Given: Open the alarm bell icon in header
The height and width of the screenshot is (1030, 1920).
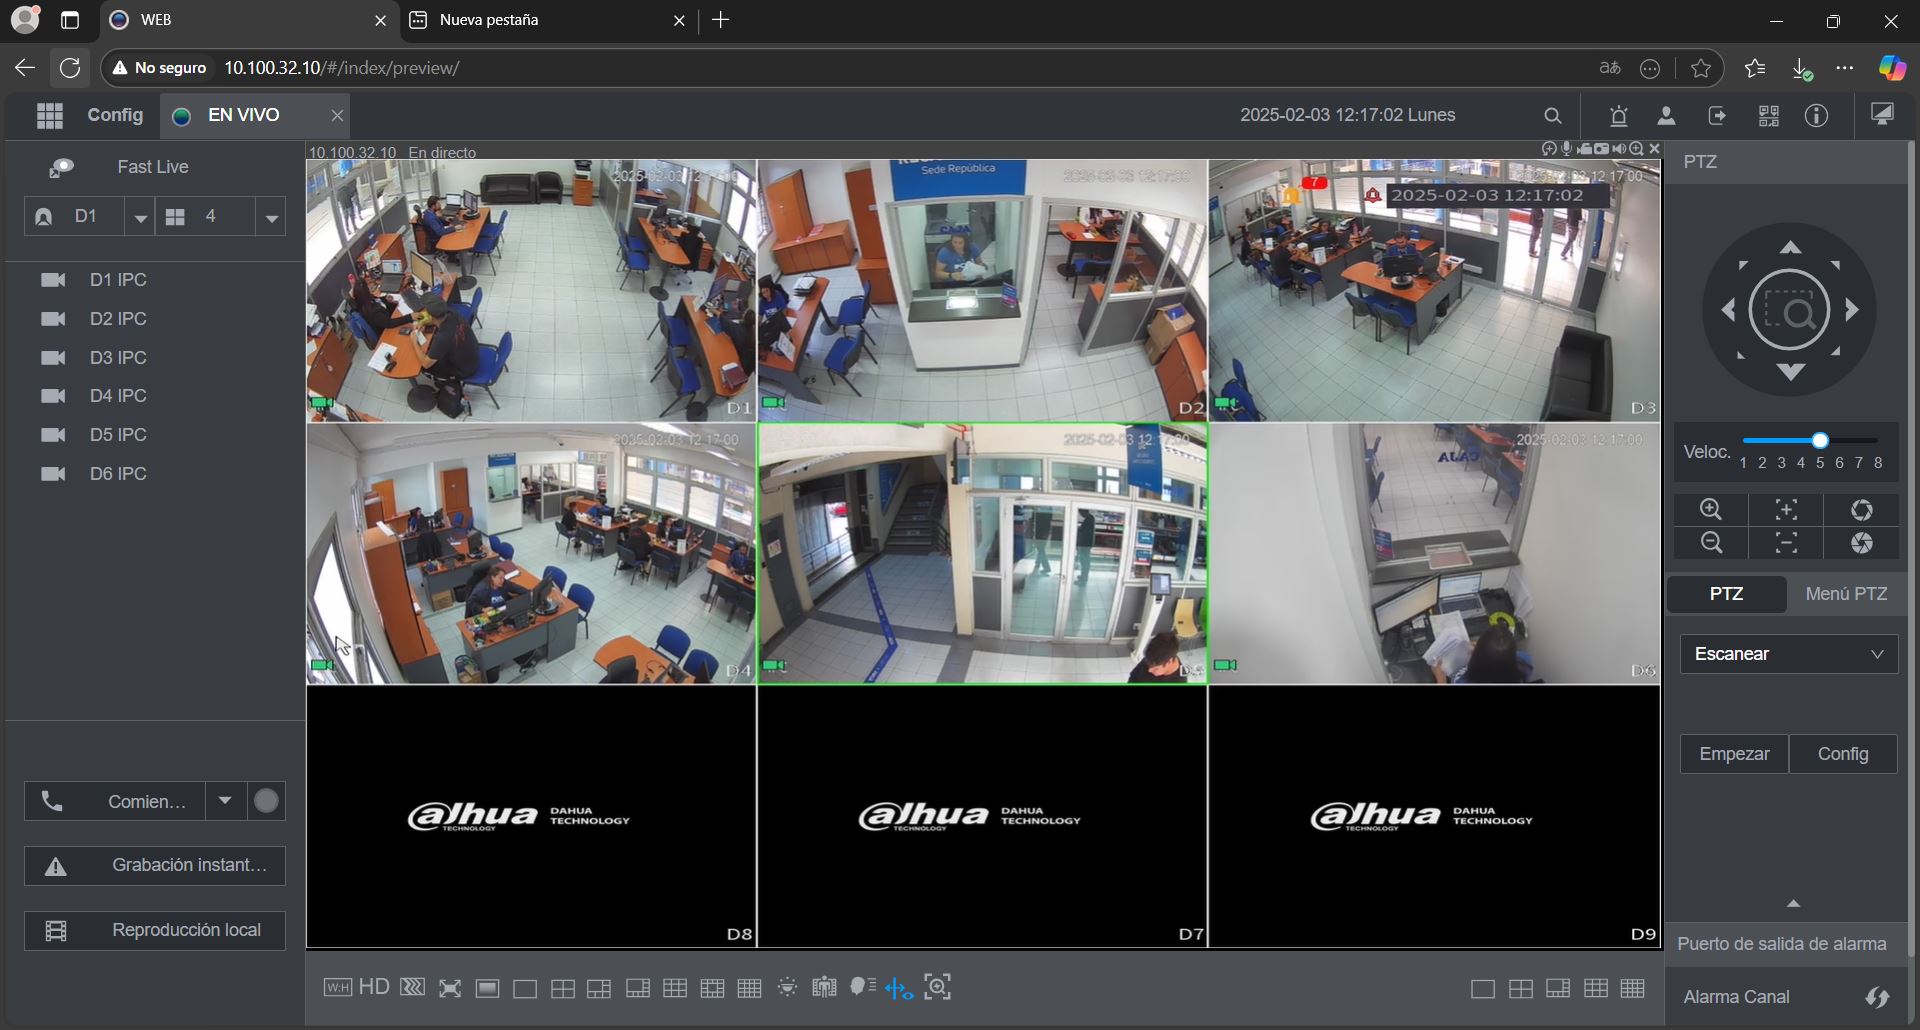Looking at the screenshot, I should (x=1619, y=116).
